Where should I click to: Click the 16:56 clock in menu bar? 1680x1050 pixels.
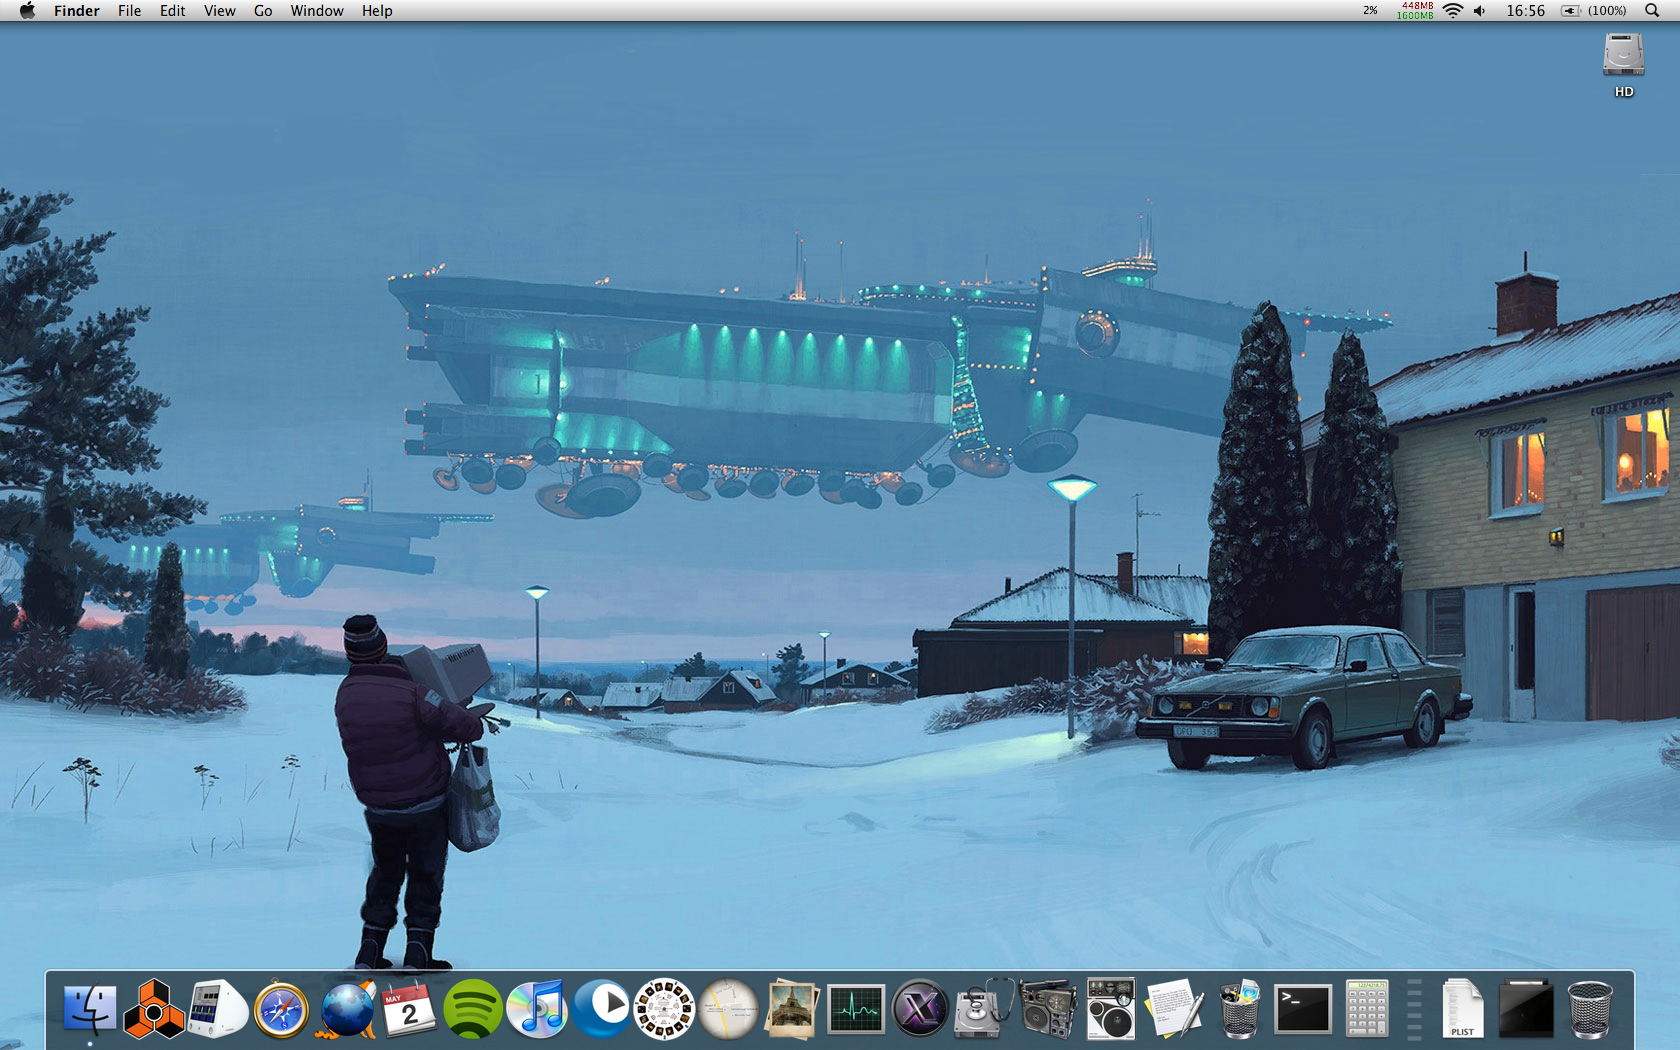click(1526, 11)
